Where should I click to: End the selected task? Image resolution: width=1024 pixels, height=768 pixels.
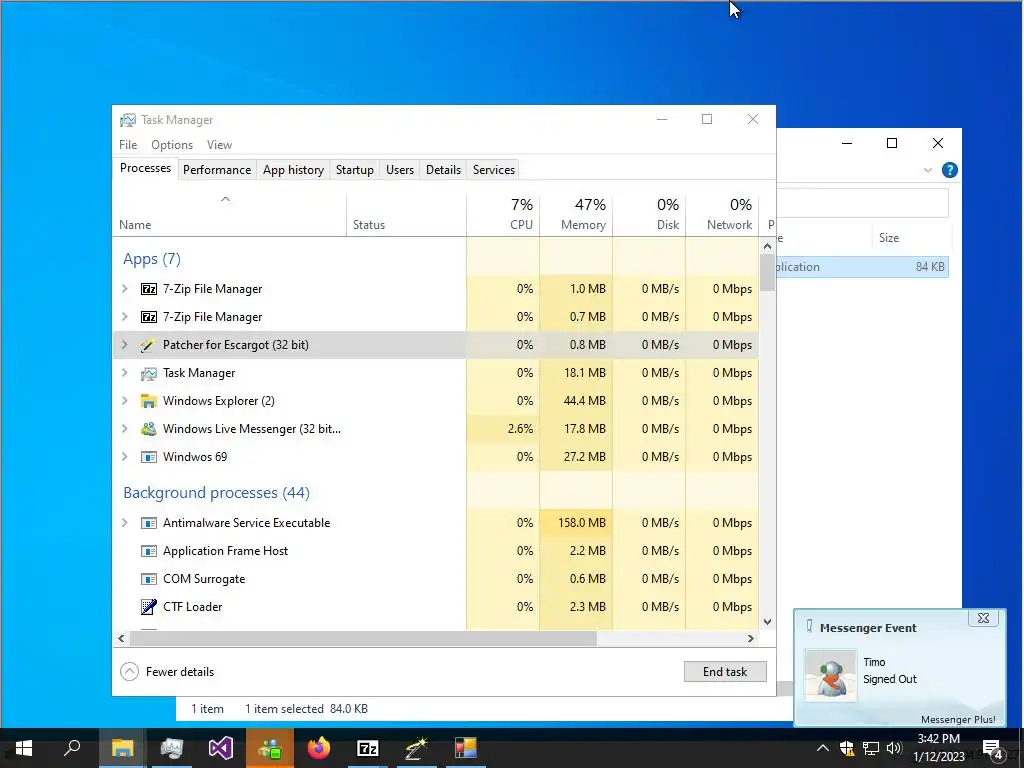click(x=725, y=672)
